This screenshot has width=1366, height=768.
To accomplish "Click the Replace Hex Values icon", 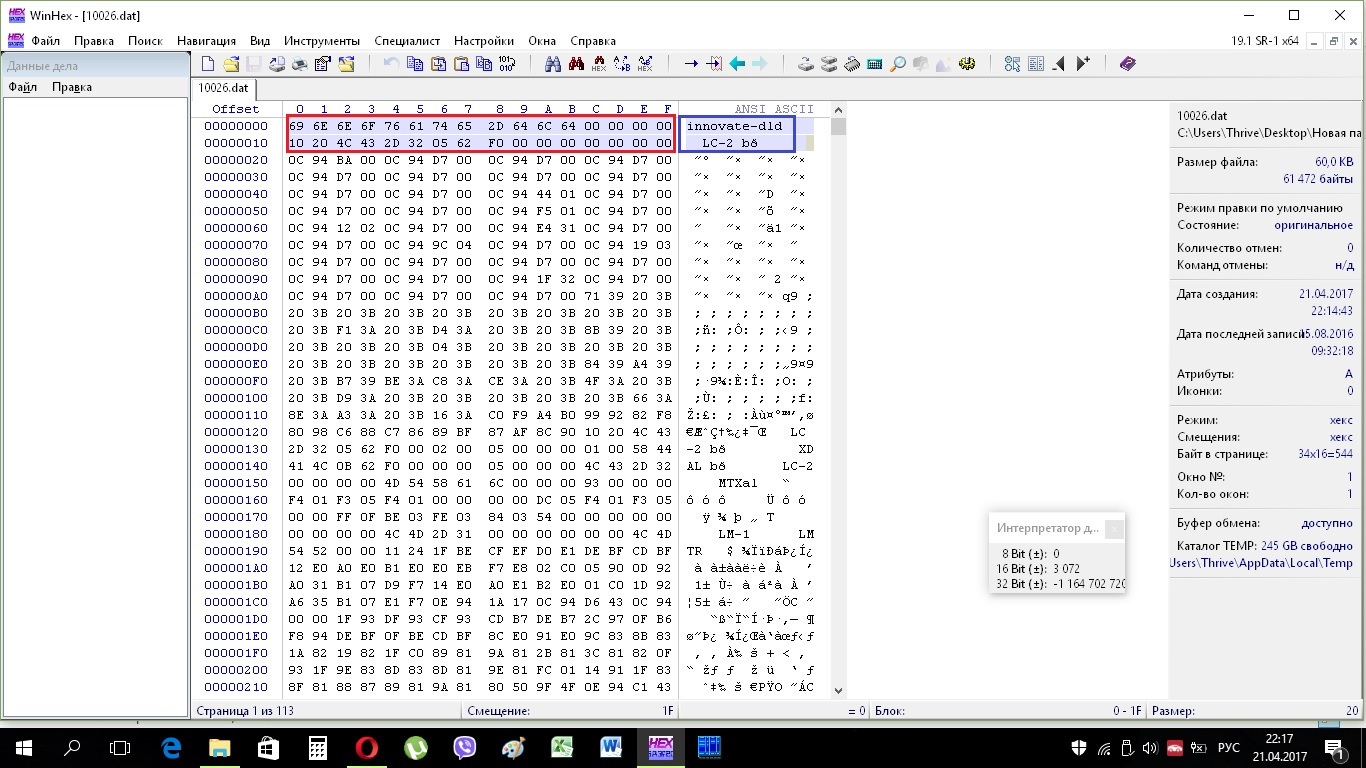I will [645, 64].
